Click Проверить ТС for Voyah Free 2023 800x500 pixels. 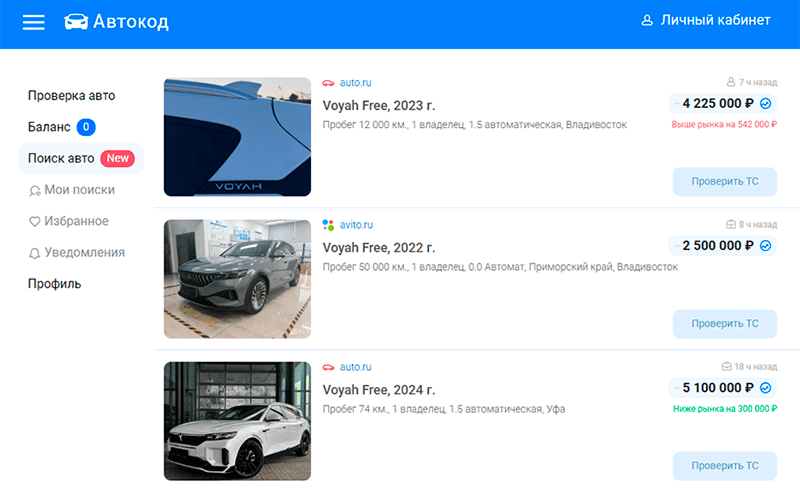coord(724,182)
